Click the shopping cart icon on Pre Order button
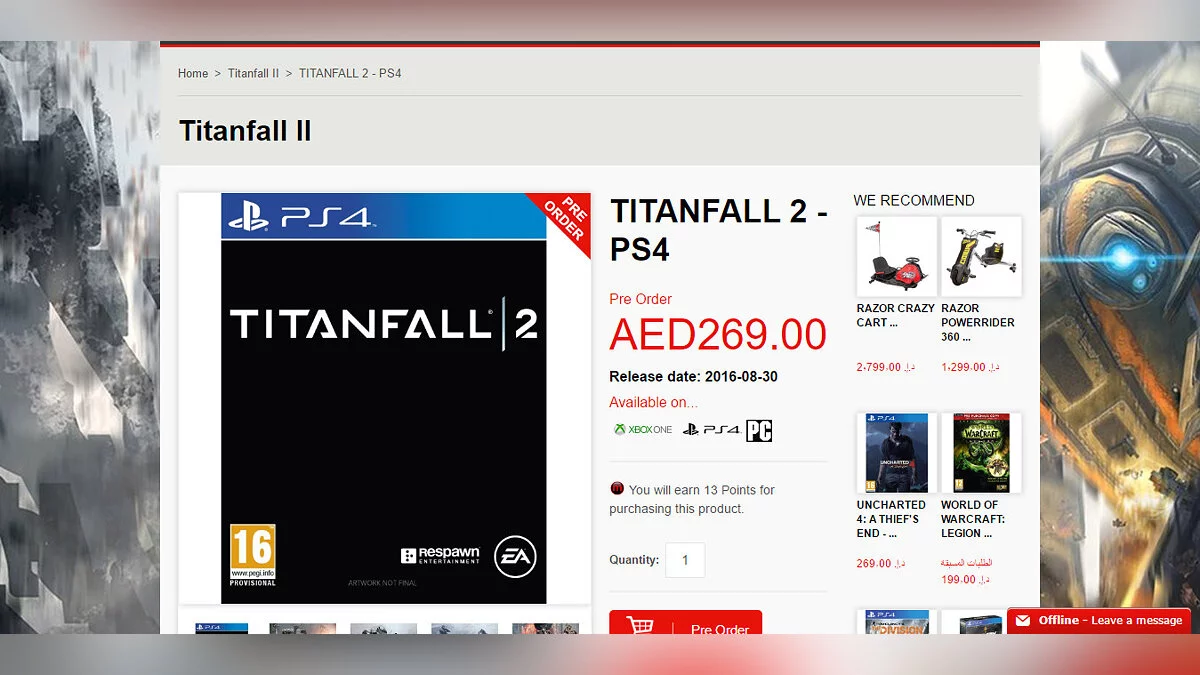The height and width of the screenshot is (675, 1200). click(x=640, y=625)
